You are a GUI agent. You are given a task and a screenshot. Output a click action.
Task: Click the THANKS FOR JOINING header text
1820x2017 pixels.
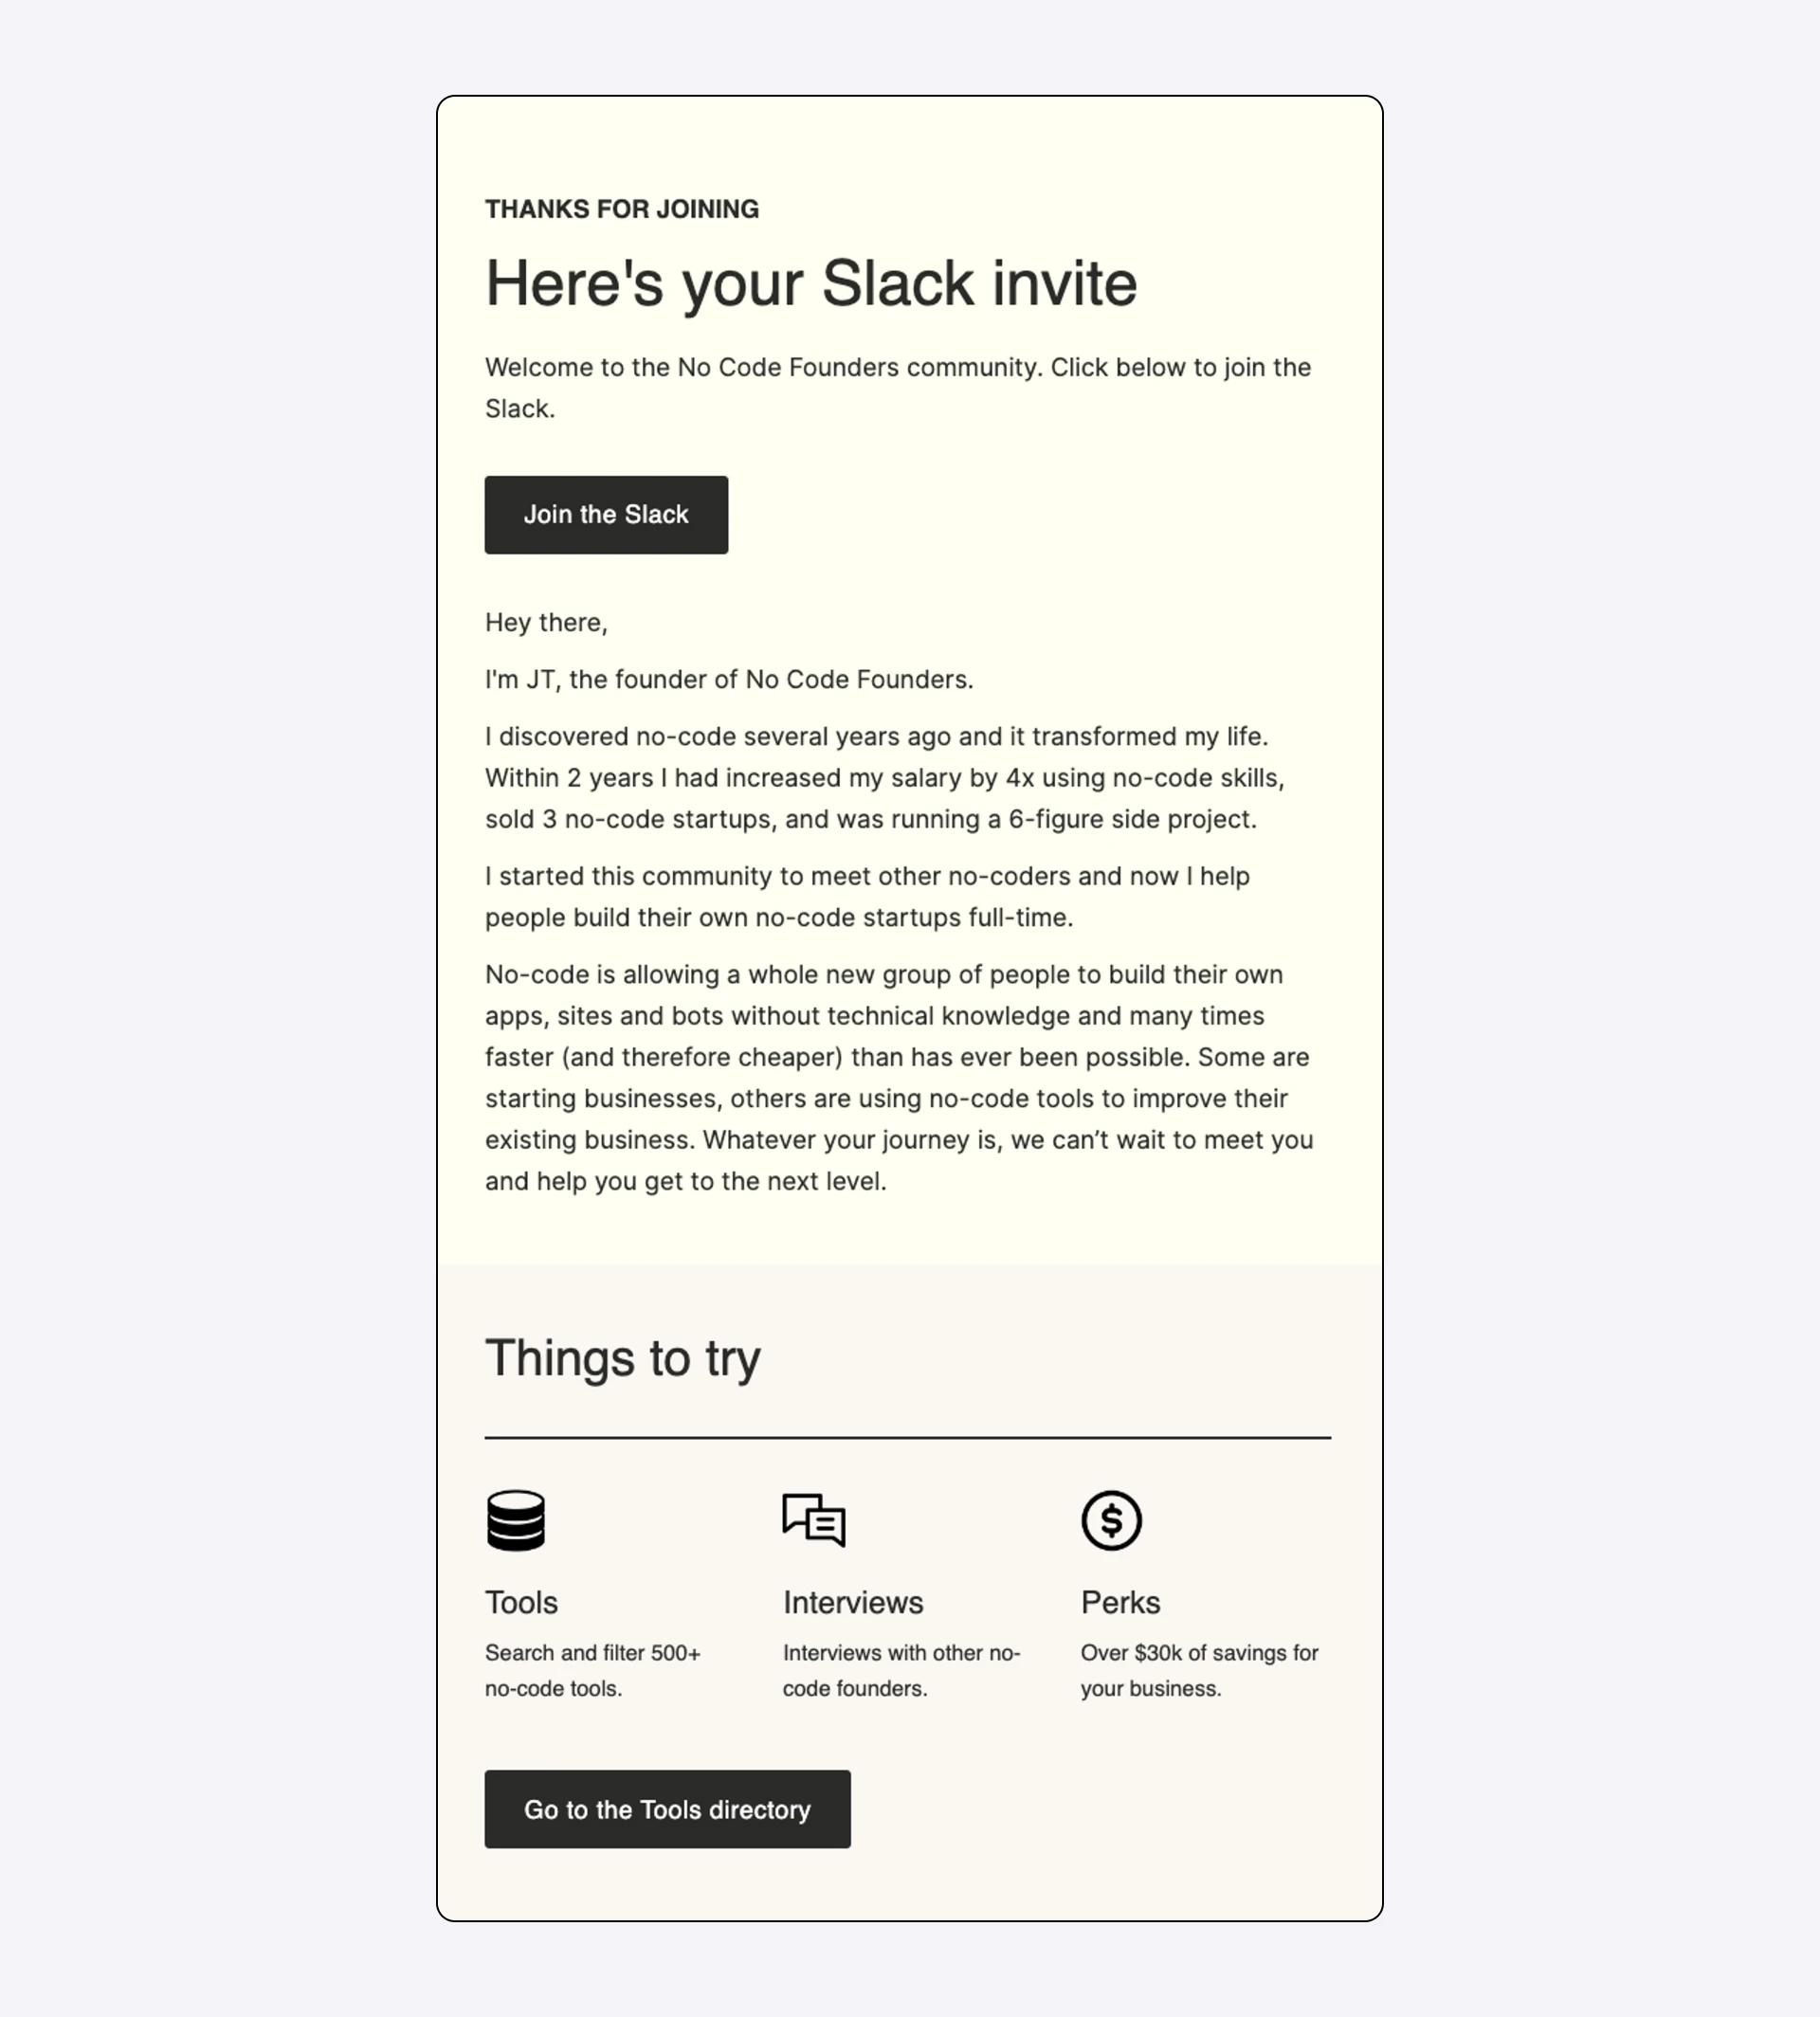pyautogui.click(x=620, y=209)
